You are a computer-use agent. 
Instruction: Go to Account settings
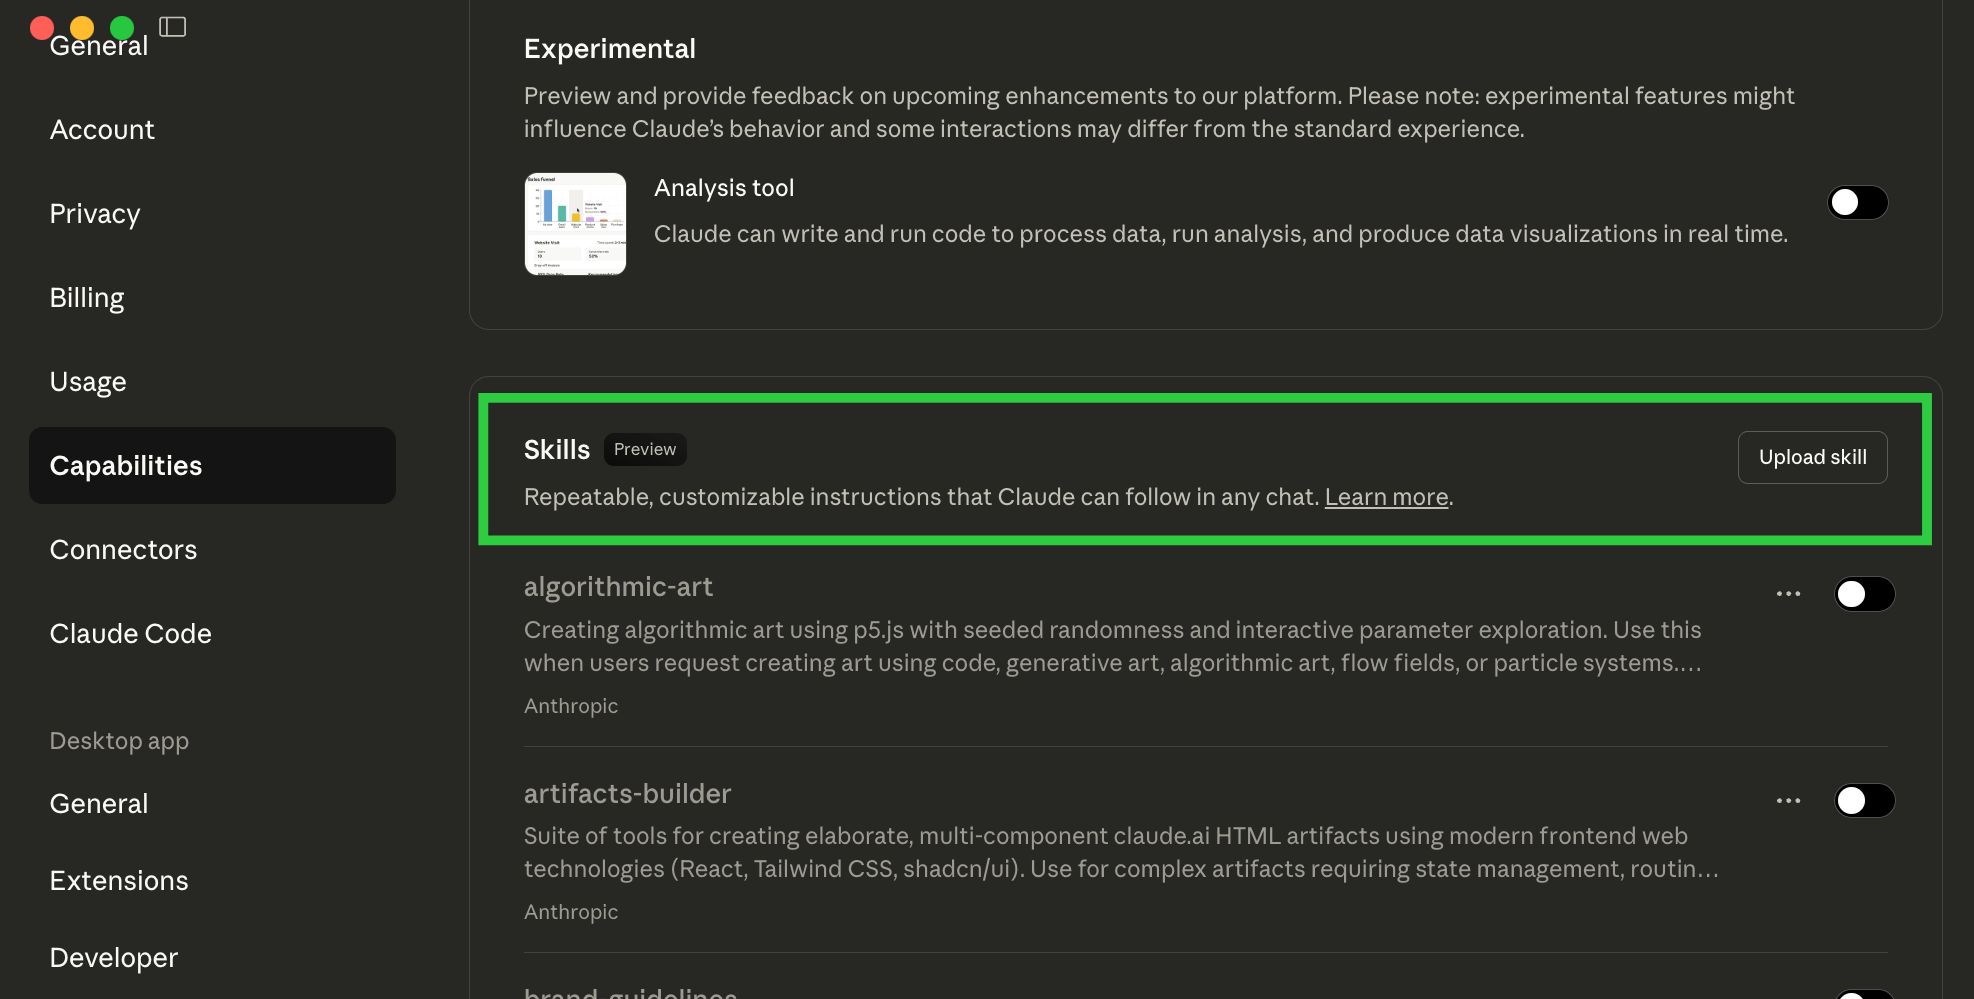click(x=102, y=130)
